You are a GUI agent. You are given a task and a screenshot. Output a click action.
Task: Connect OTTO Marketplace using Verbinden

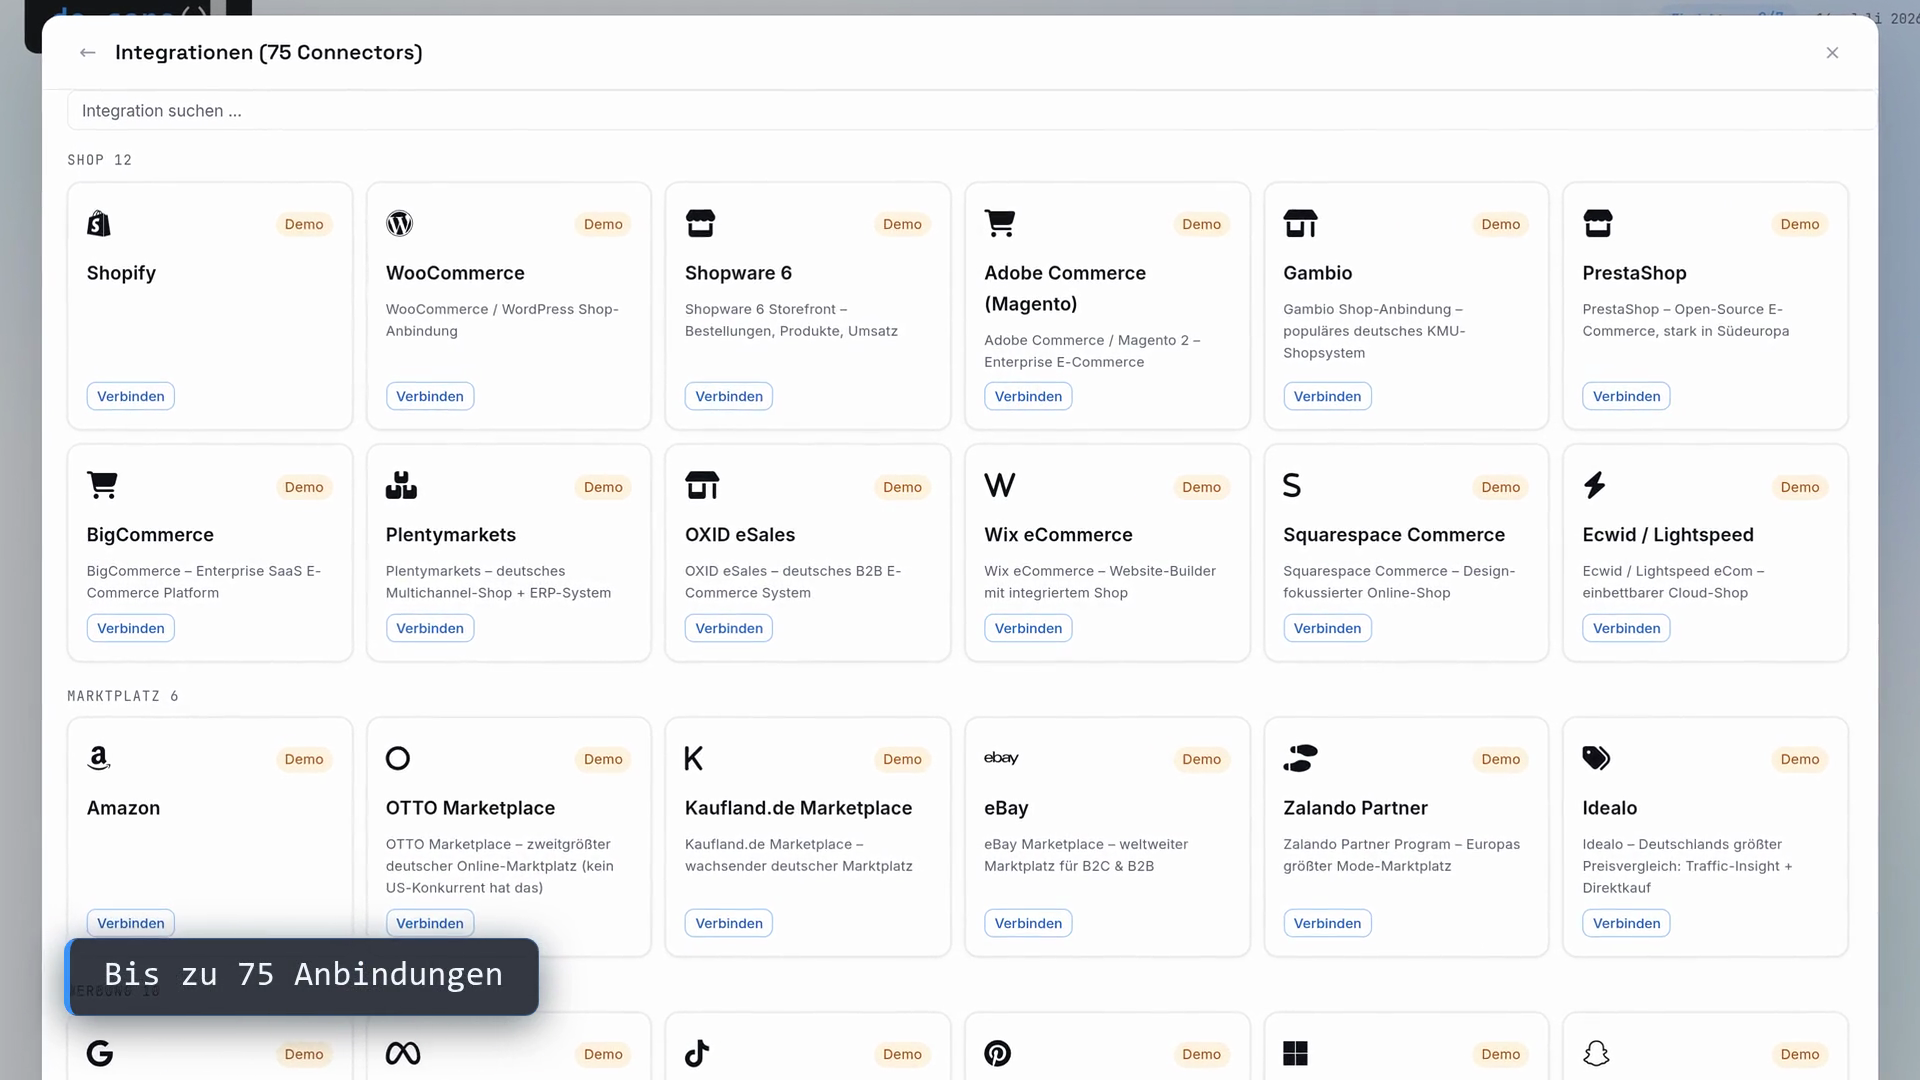430,923
